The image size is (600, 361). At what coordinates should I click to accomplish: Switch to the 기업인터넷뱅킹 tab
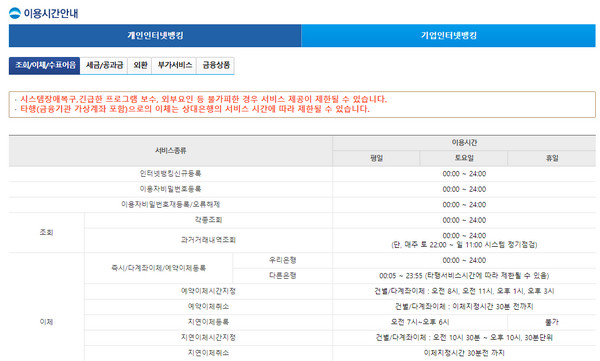point(448,36)
